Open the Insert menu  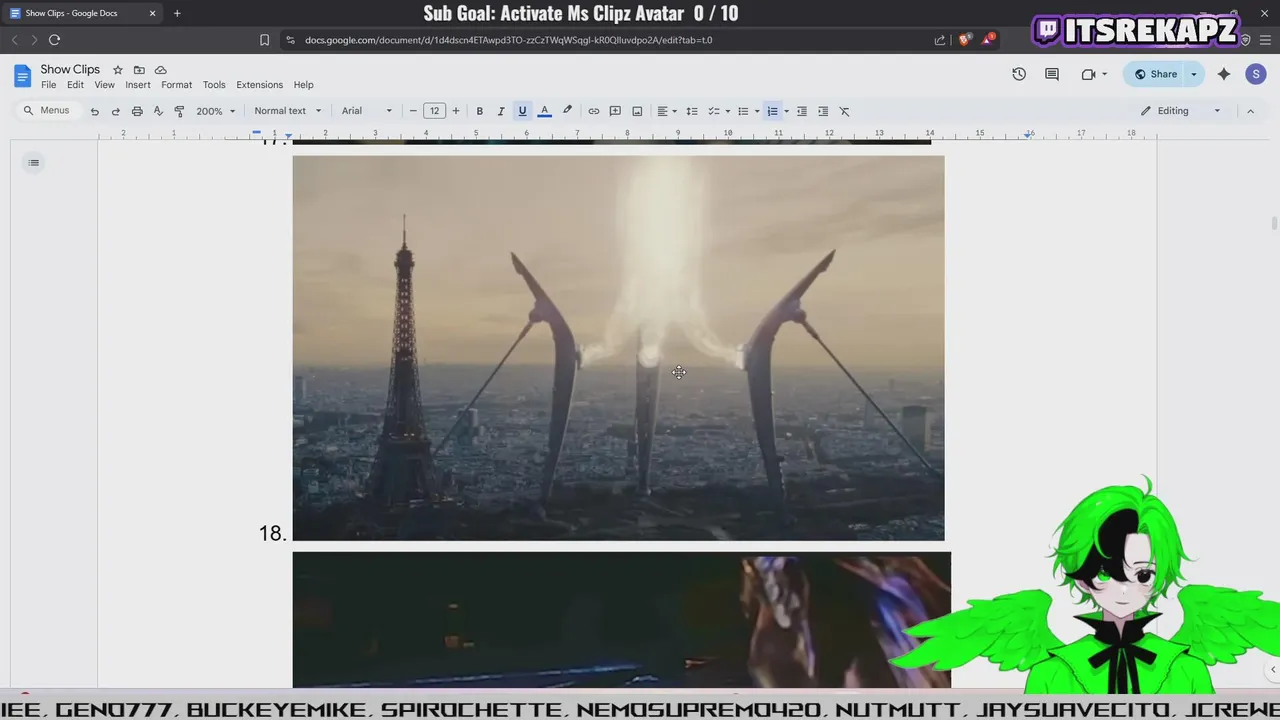138,85
